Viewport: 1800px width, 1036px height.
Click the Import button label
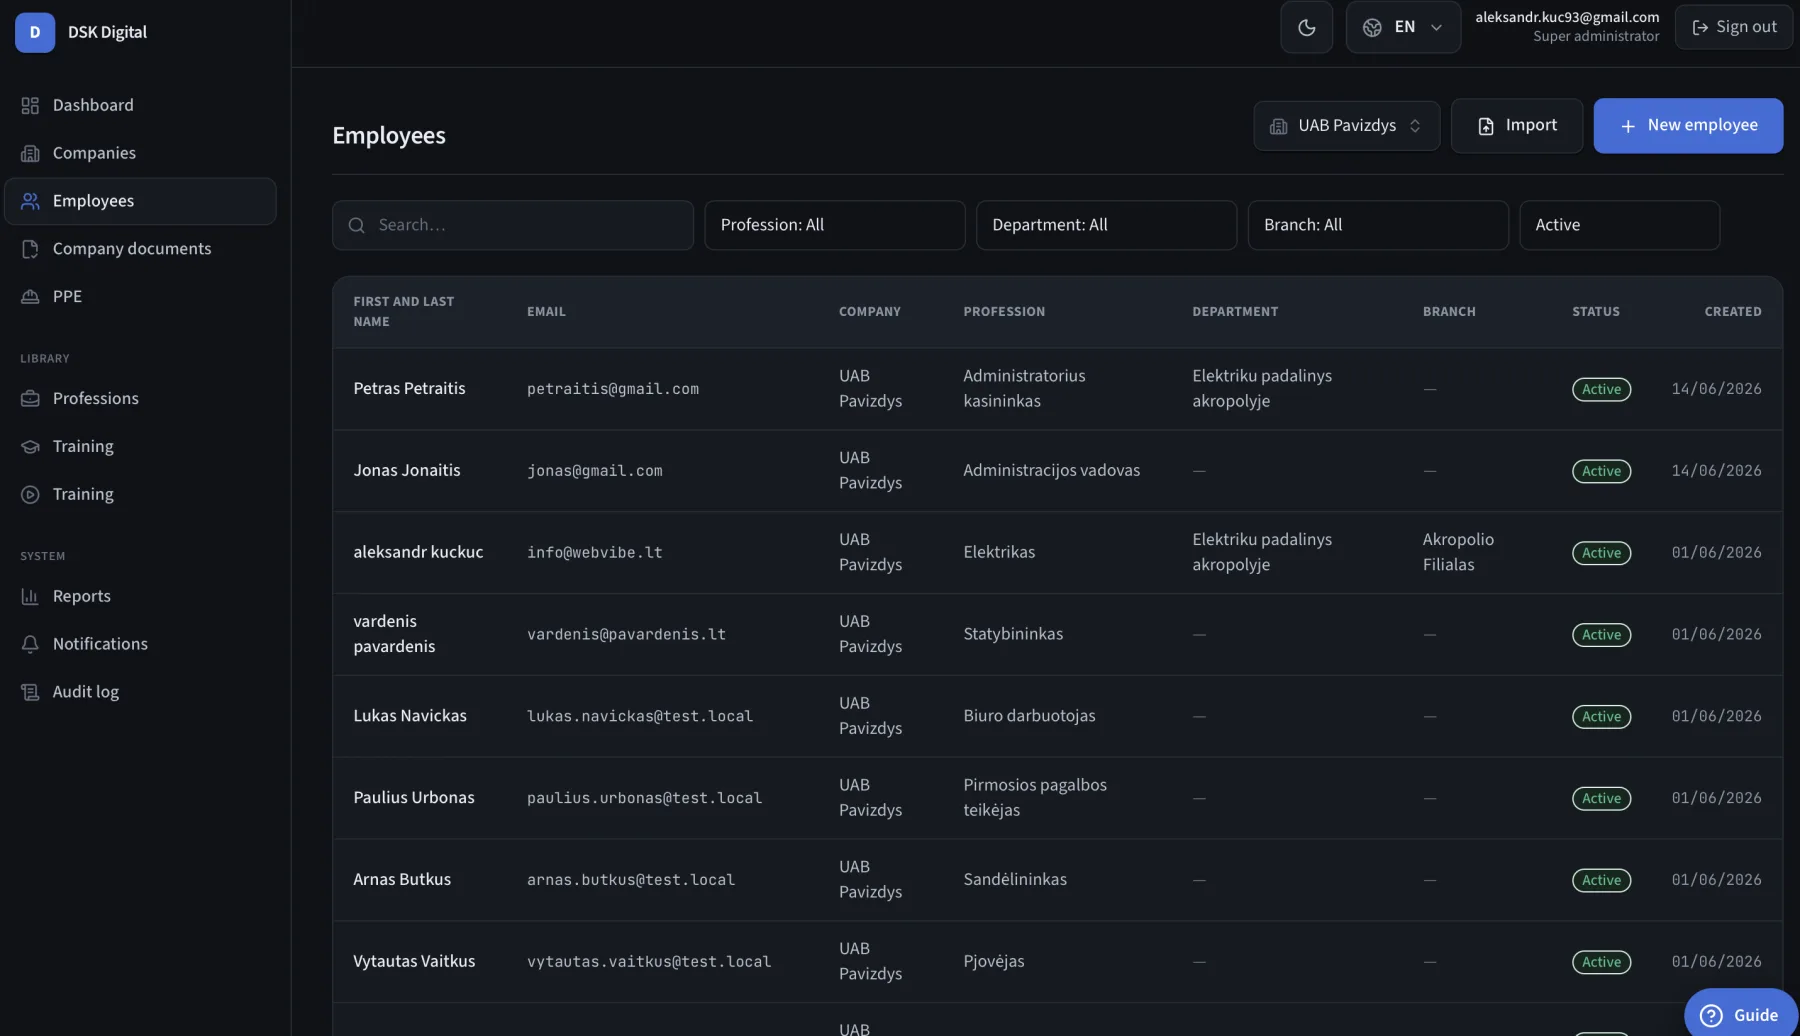(x=1531, y=125)
